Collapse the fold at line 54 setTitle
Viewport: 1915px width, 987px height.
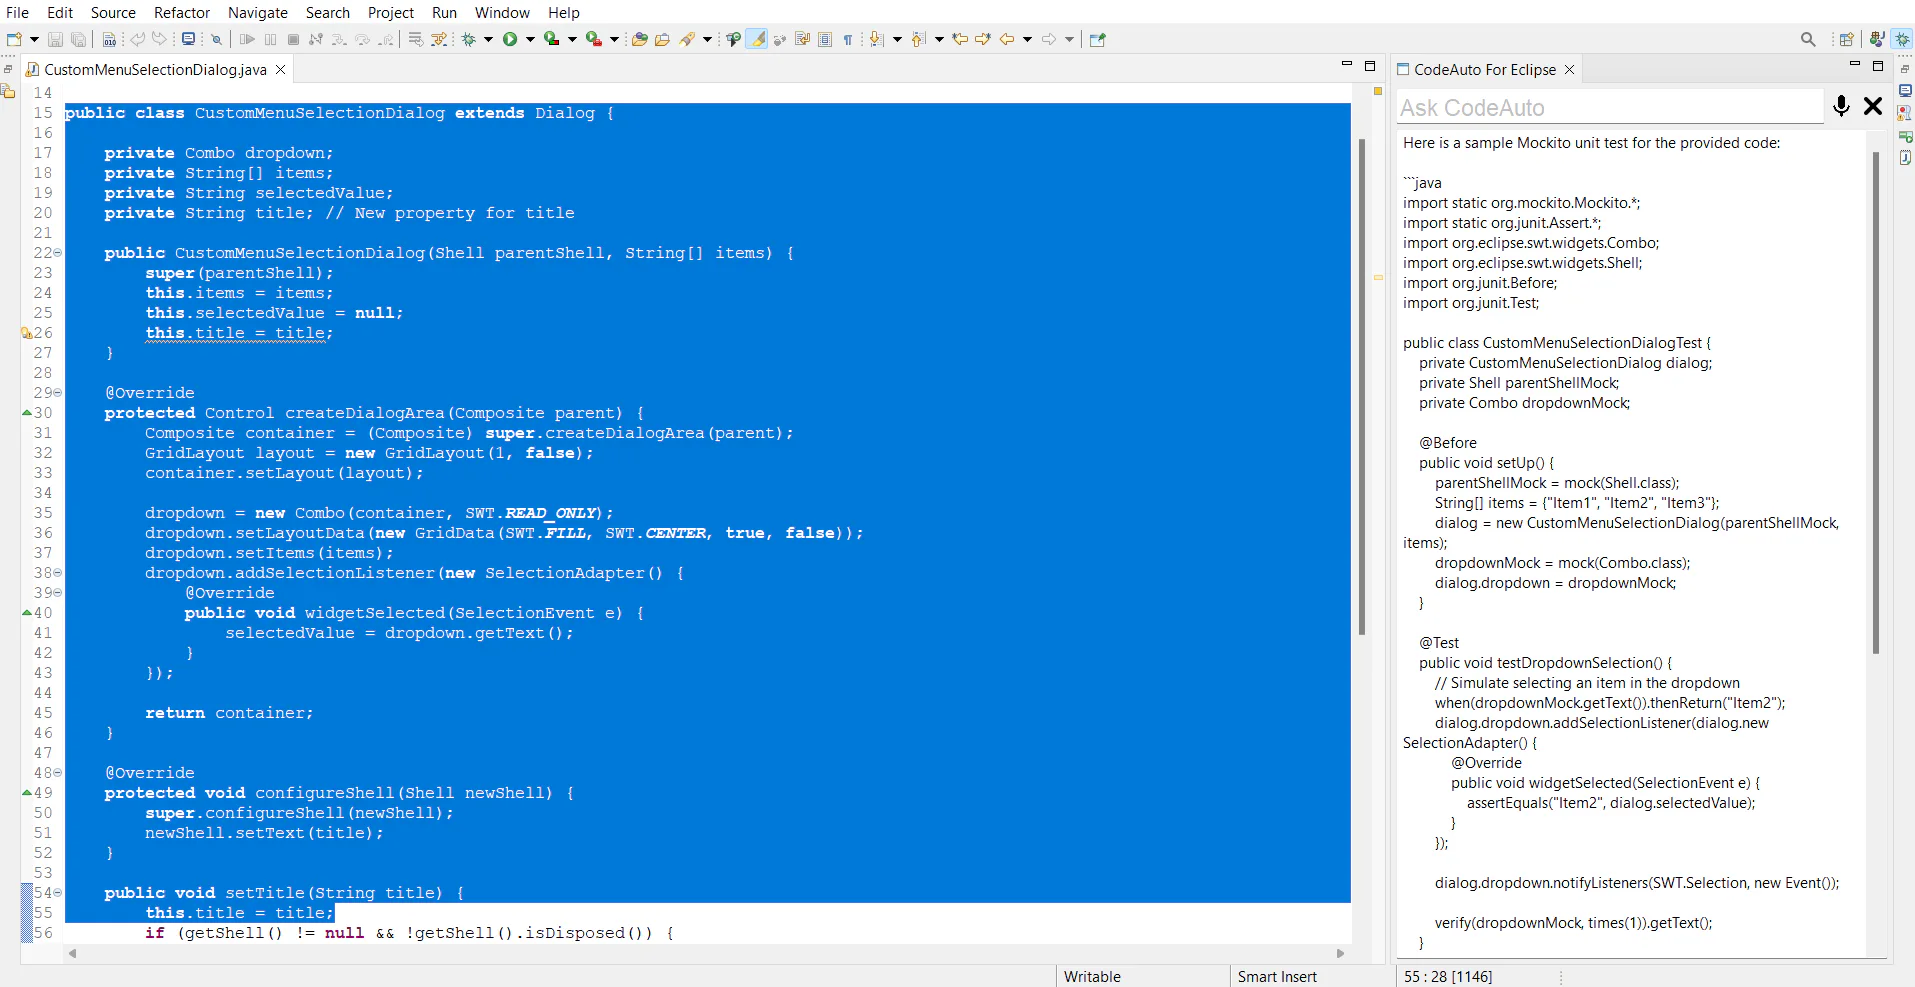(58, 893)
